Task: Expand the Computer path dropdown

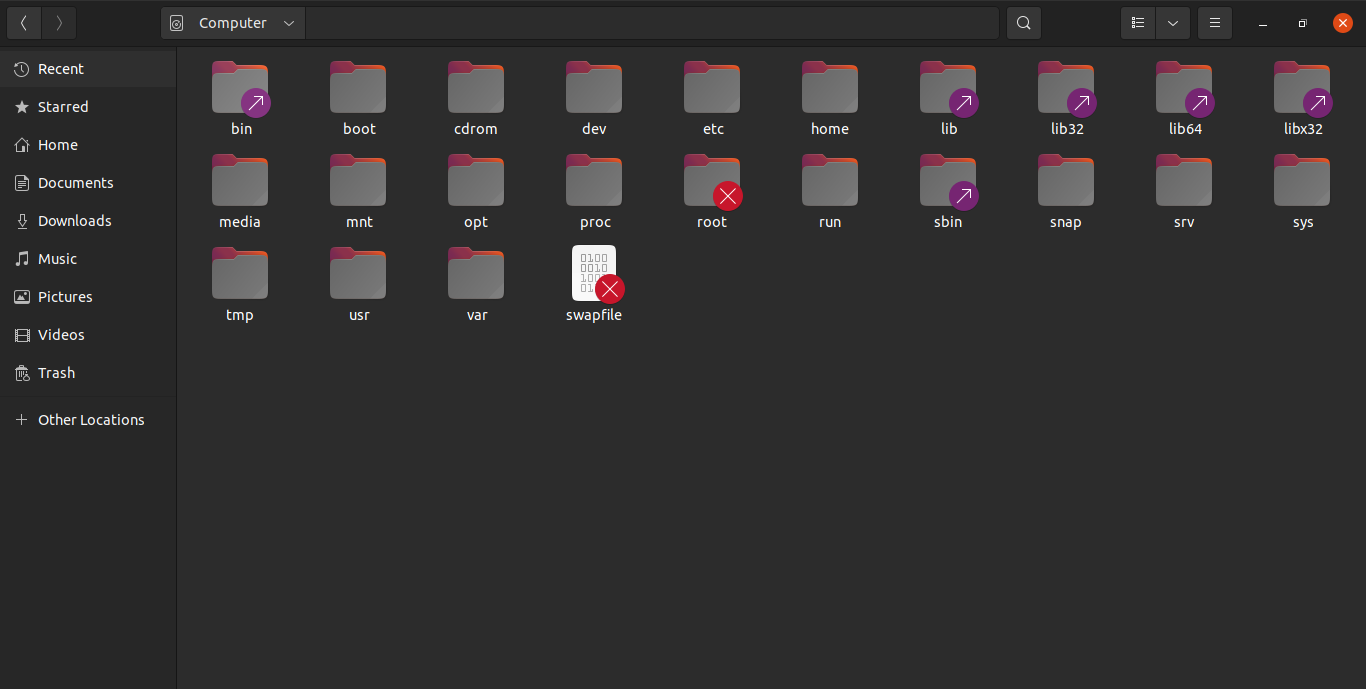Action: pos(288,23)
